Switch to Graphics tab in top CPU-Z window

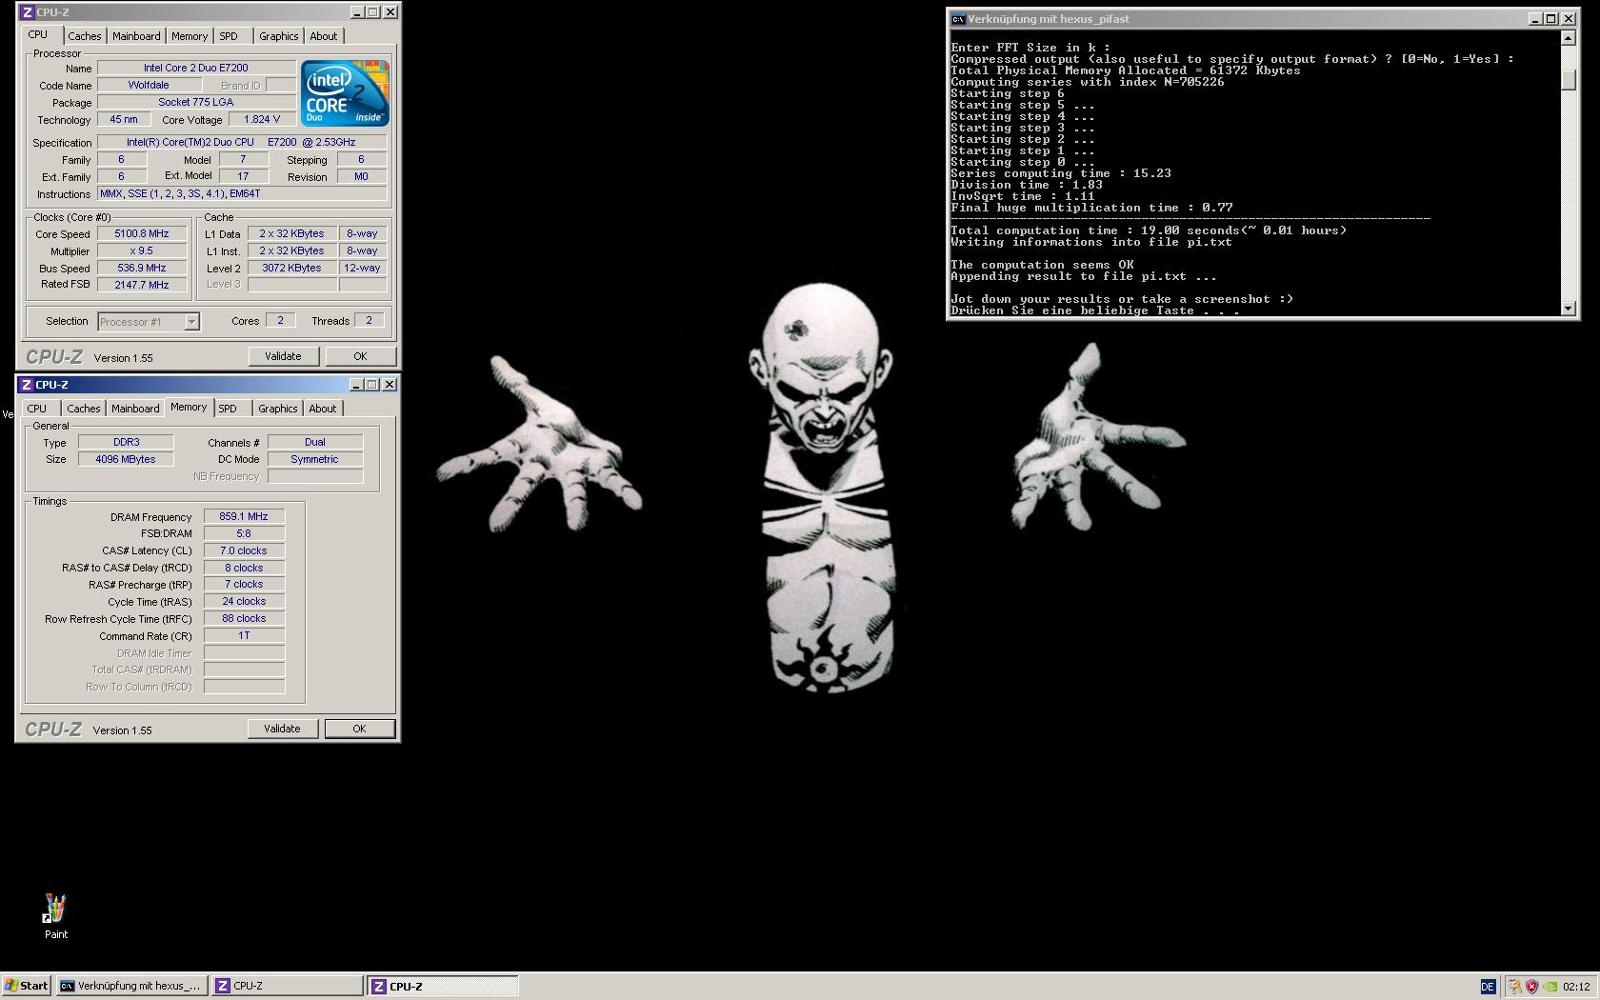[x=278, y=36]
